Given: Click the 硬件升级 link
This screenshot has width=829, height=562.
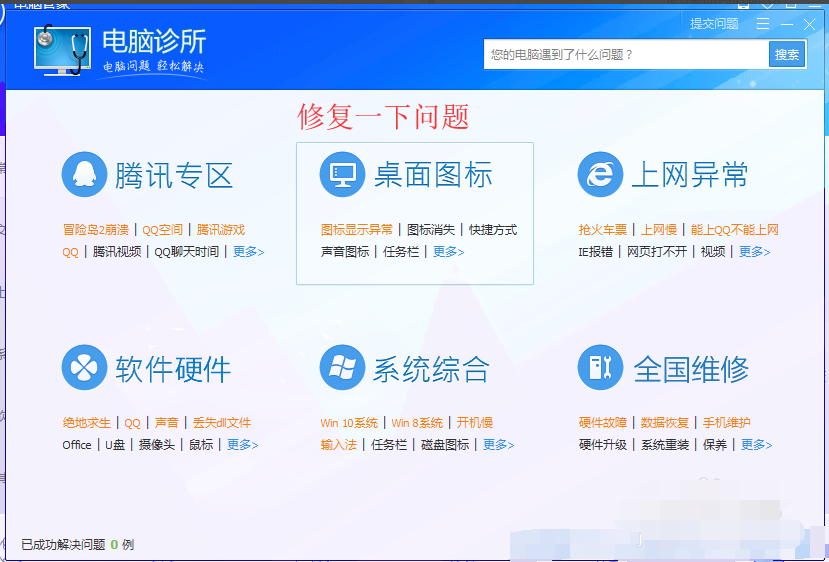Looking at the screenshot, I should (x=603, y=445).
